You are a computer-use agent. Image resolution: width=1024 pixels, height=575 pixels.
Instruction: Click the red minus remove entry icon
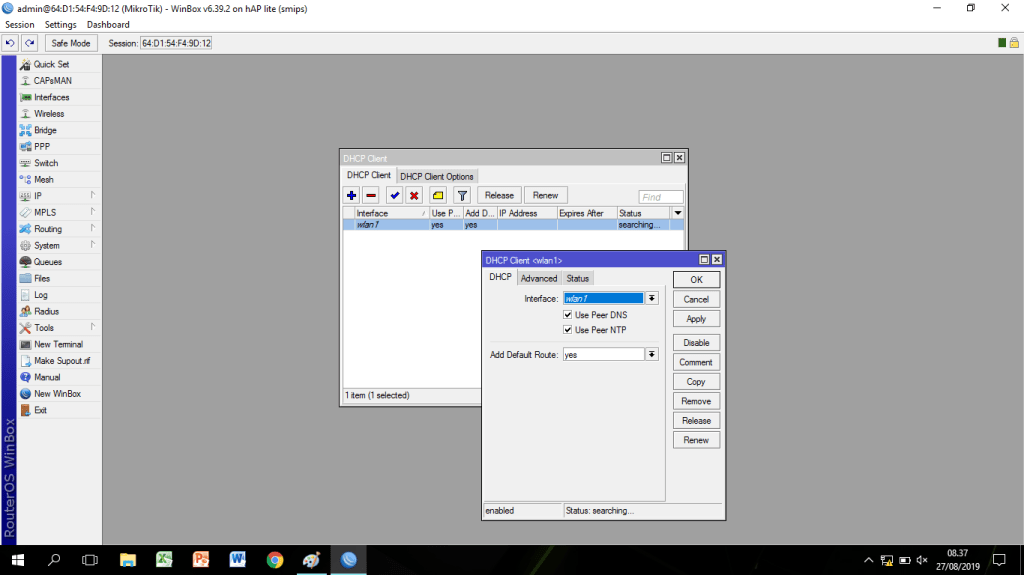click(x=370, y=195)
